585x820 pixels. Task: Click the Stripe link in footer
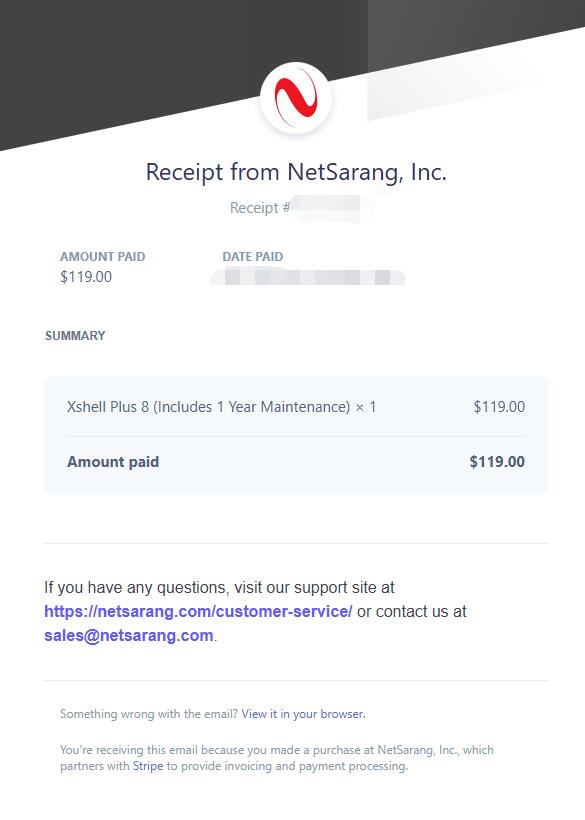148,766
